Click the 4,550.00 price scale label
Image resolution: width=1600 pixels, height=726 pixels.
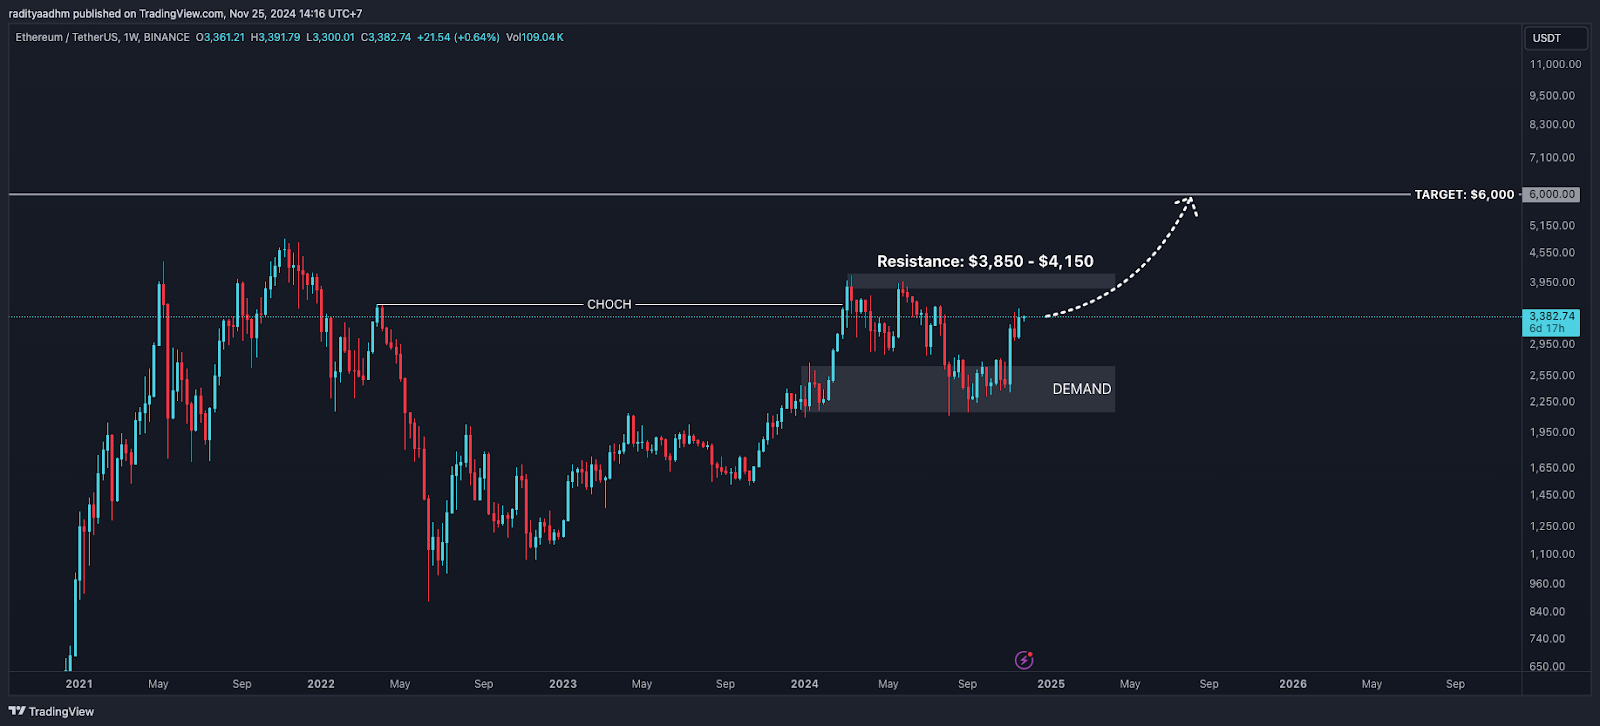[x=1552, y=253]
